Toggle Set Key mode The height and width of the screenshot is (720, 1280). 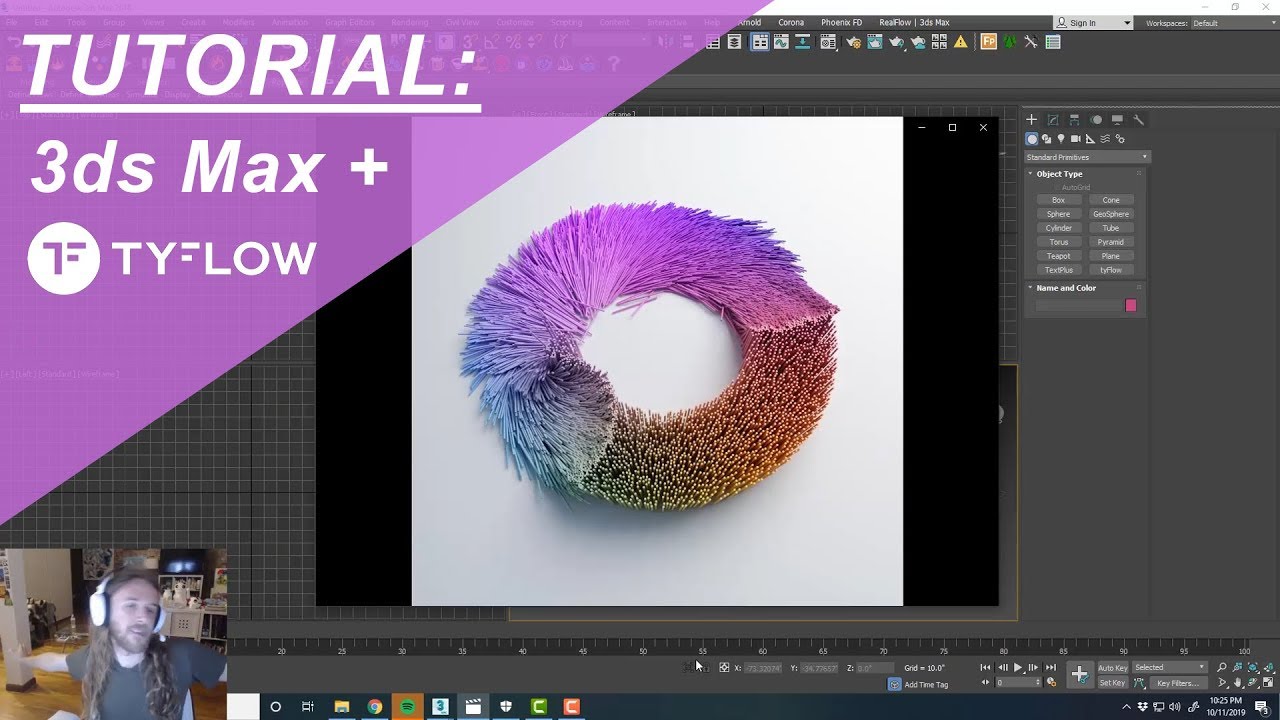(x=1113, y=682)
